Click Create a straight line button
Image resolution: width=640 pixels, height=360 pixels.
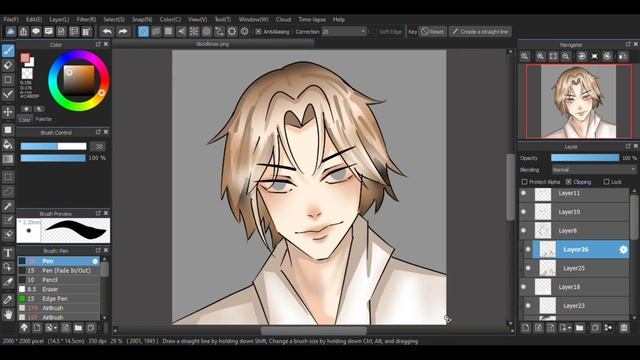coord(480,31)
